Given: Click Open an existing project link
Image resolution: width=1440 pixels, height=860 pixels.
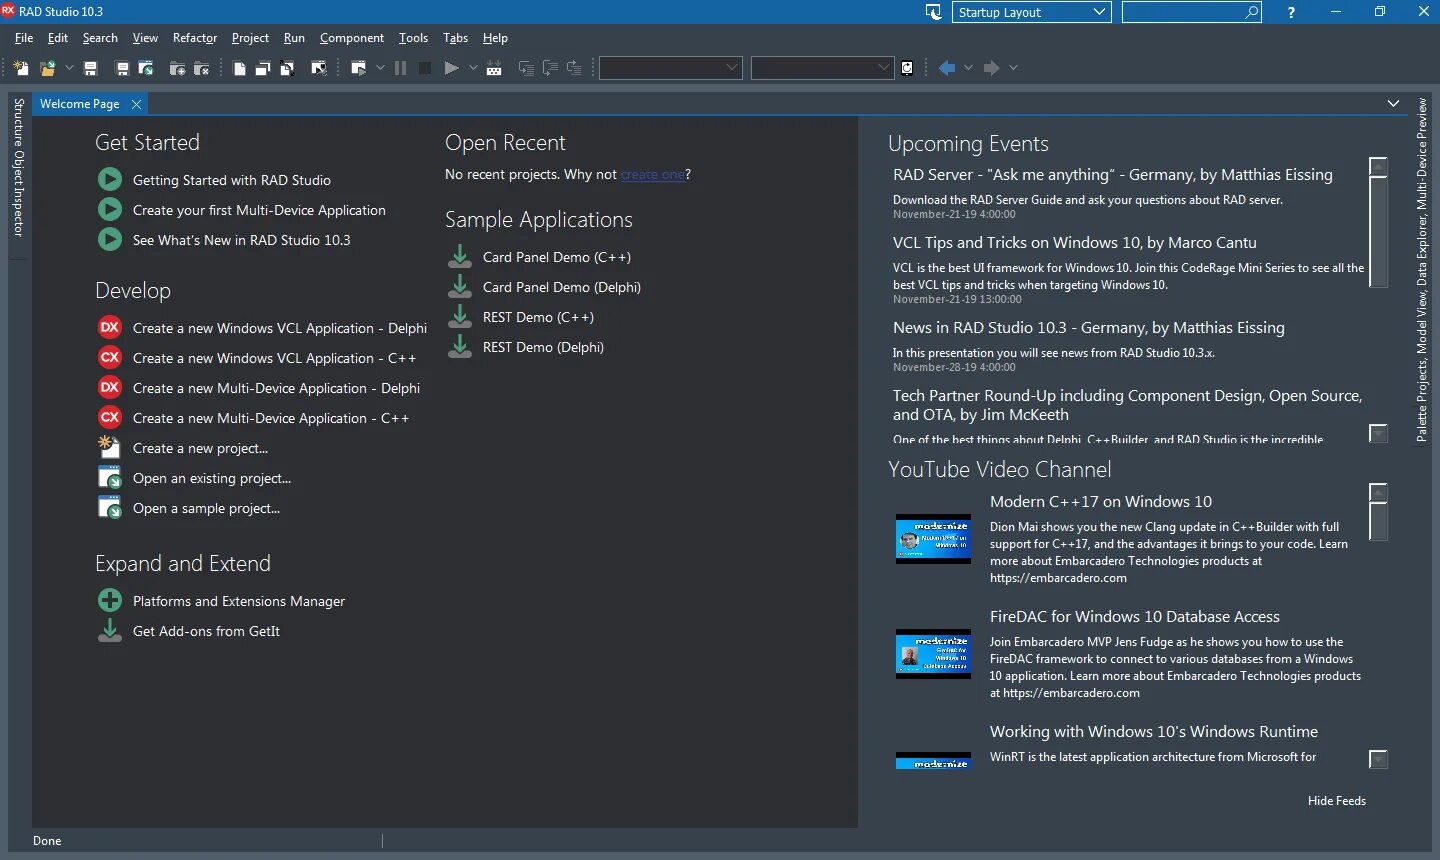Looking at the screenshot, I should point(212,478).
